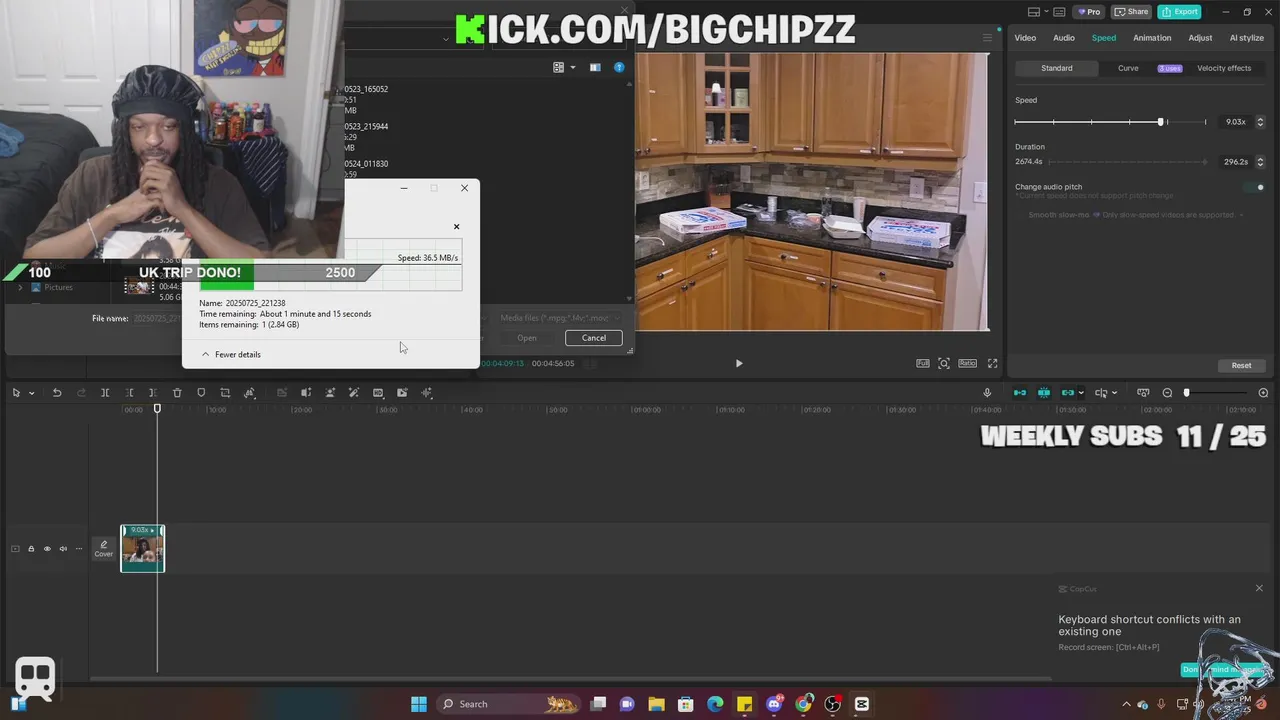The height and width of the screenshot is (720, 1280).
Task: Stop the copy with the X icon
Action: click(456, 227)
